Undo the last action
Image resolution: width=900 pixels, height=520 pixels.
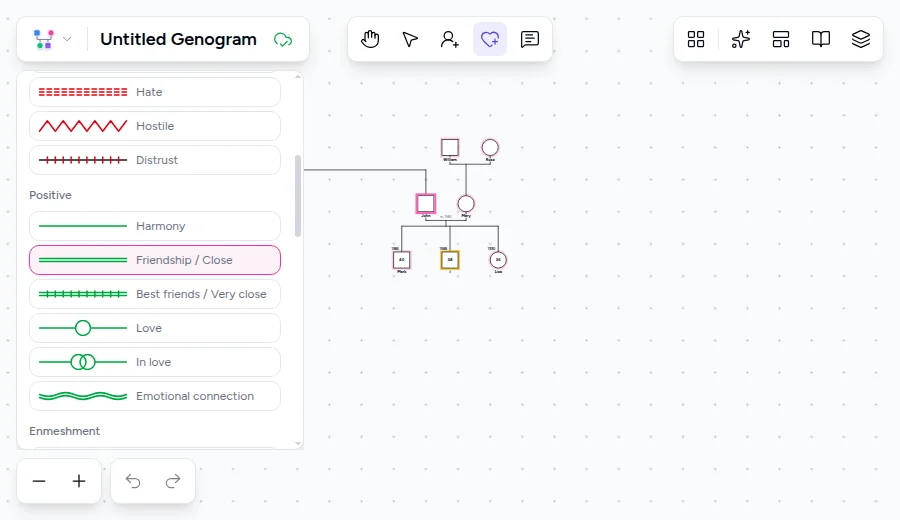[x=133, y=481]
